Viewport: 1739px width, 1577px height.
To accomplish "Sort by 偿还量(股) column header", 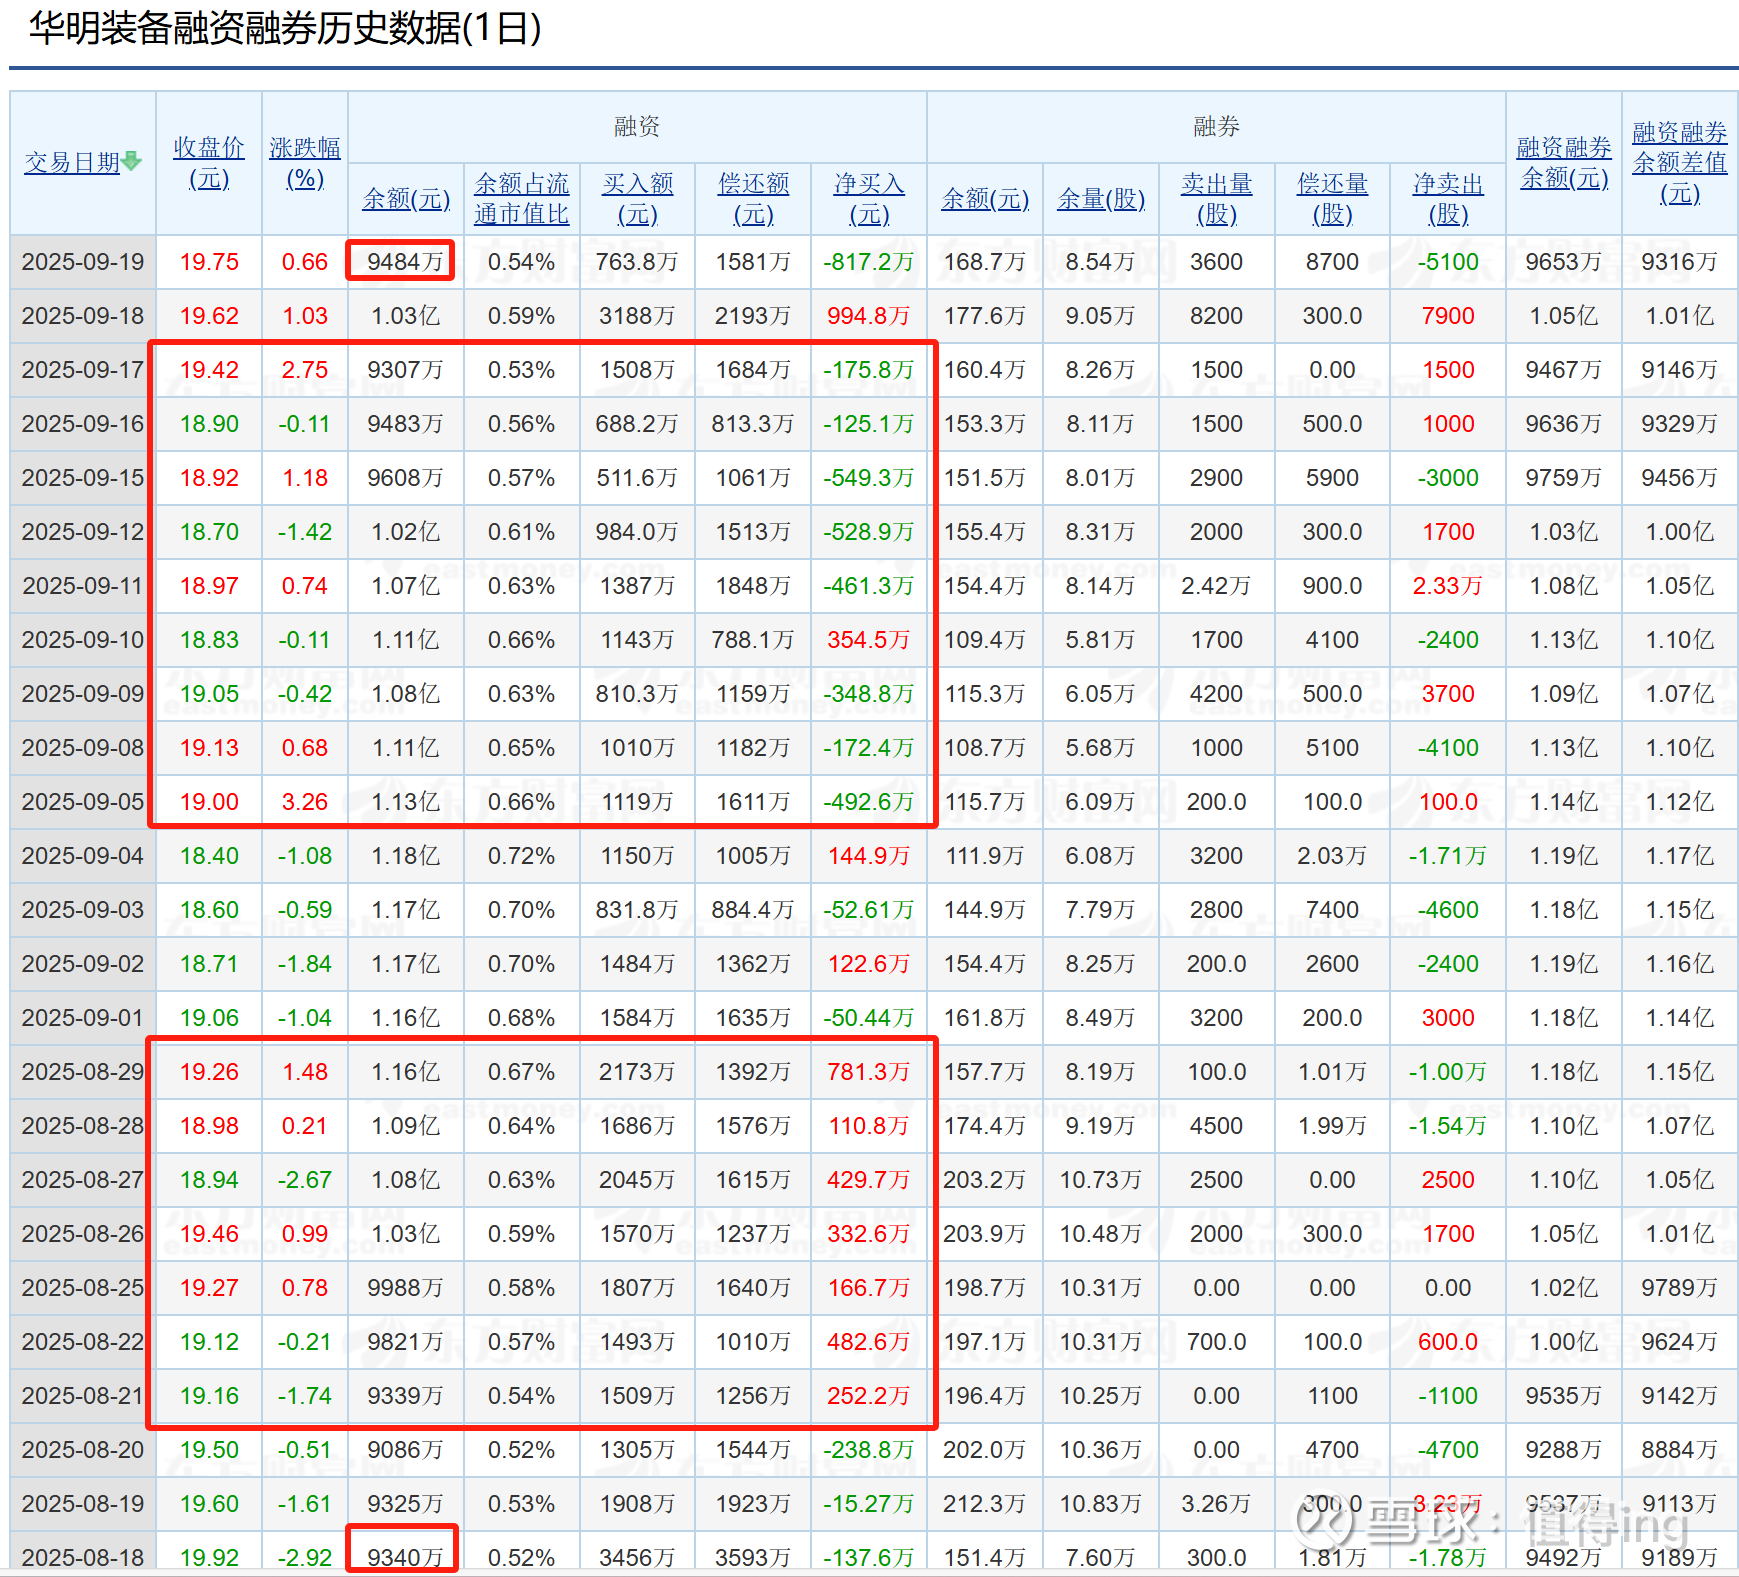I will coord(1333,199).
